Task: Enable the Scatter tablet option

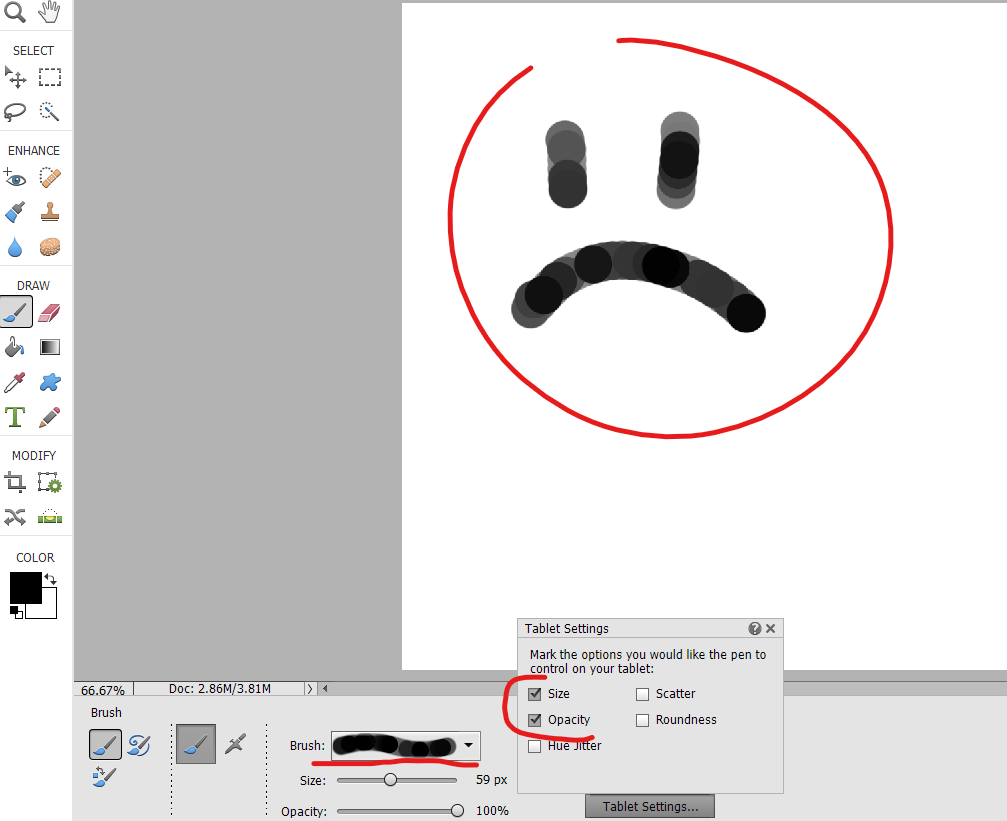Action: pos(641,693)
